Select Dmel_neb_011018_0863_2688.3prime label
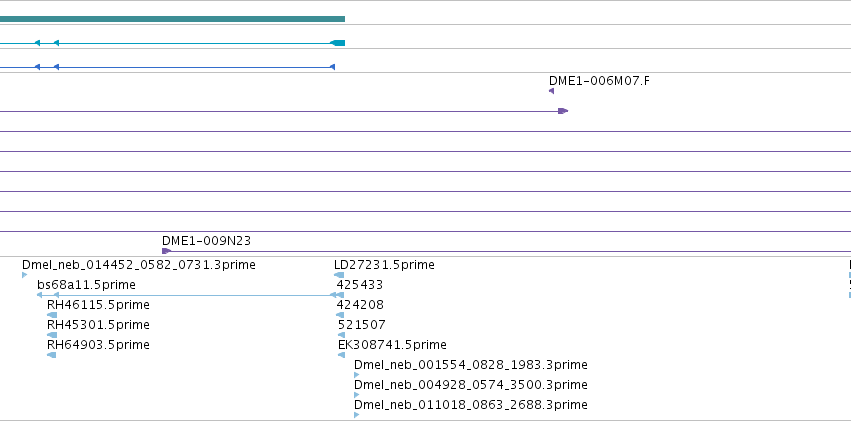Screen dimensions: 851x421 pyautogui.click(x=471, y=405)
